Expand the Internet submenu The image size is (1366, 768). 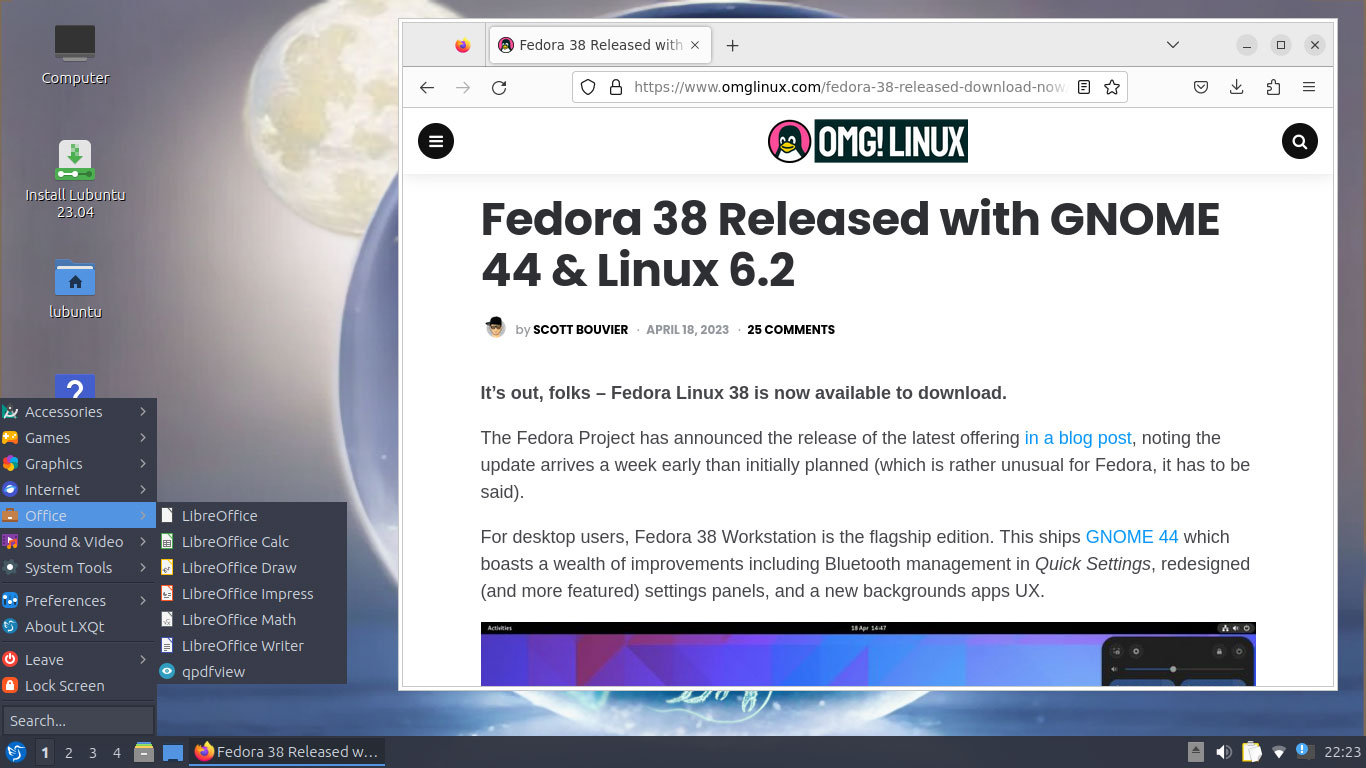tap(78, 490)
